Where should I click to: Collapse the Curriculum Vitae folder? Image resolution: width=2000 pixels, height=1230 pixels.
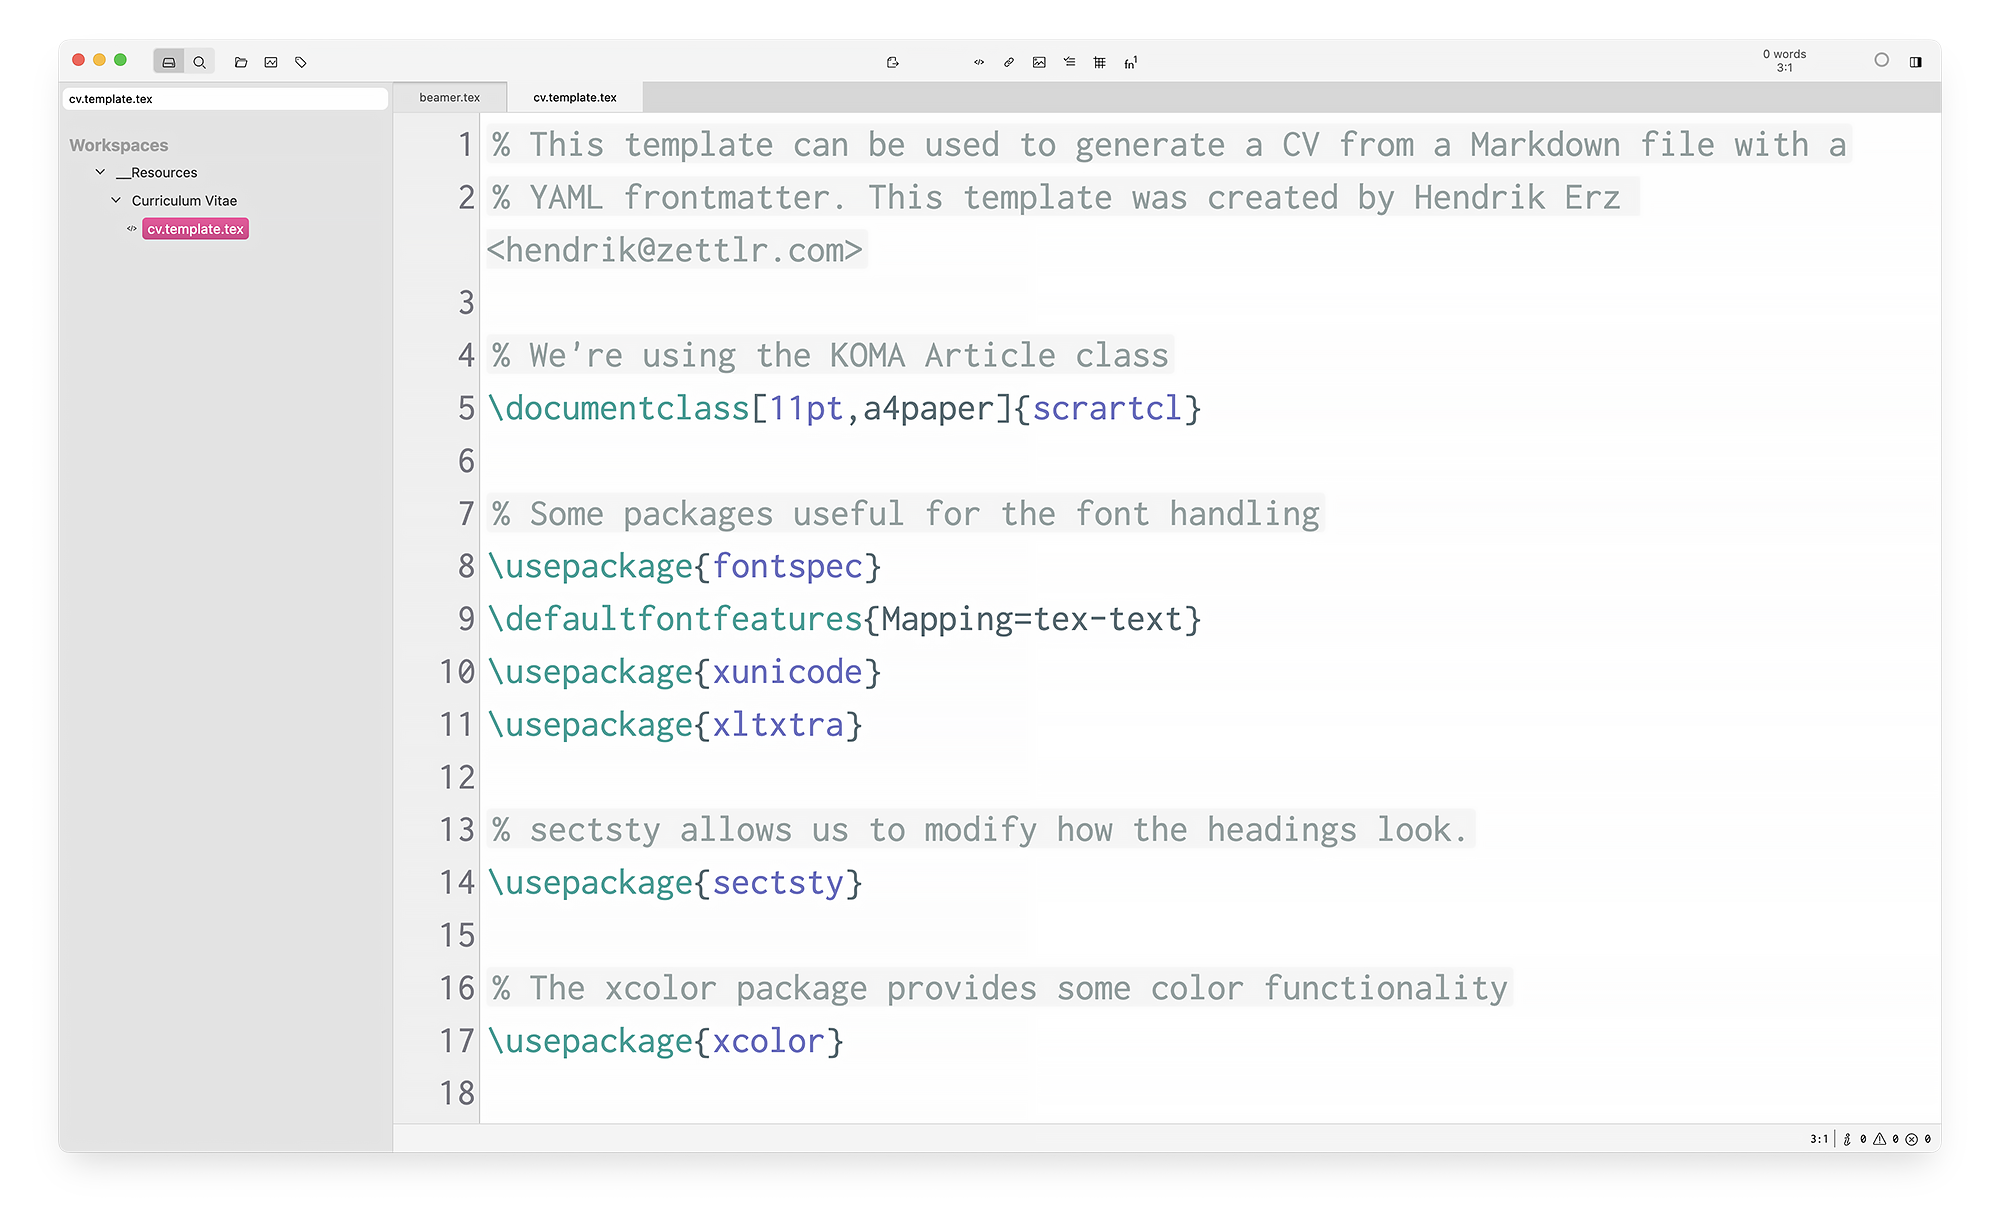tap(116, 200)
